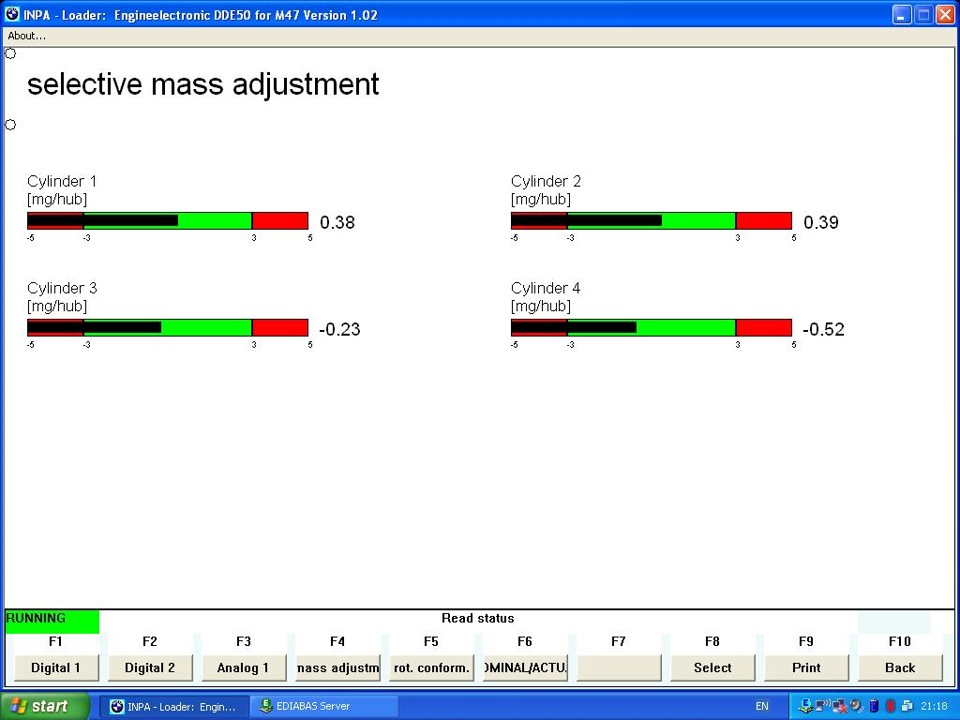Click the Cylinder 3 label
960x720 pixels.
pos(62,288)
